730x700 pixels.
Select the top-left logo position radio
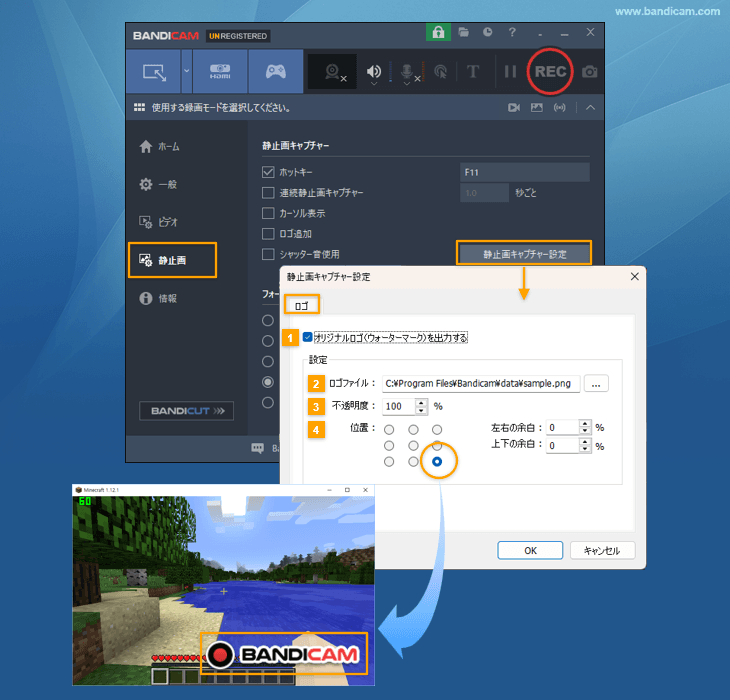389,430
